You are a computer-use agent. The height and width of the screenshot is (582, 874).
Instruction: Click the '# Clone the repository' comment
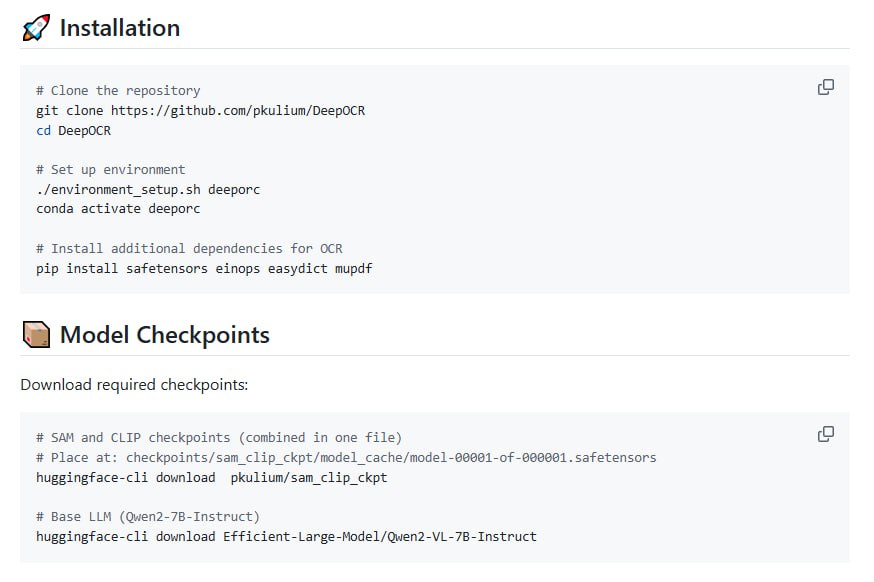tap(118, 90)
